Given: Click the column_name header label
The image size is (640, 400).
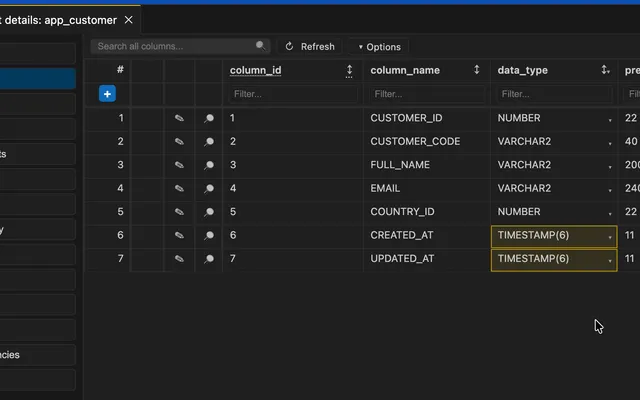Looking at the screenshot, I should click(x=405, y=70).
